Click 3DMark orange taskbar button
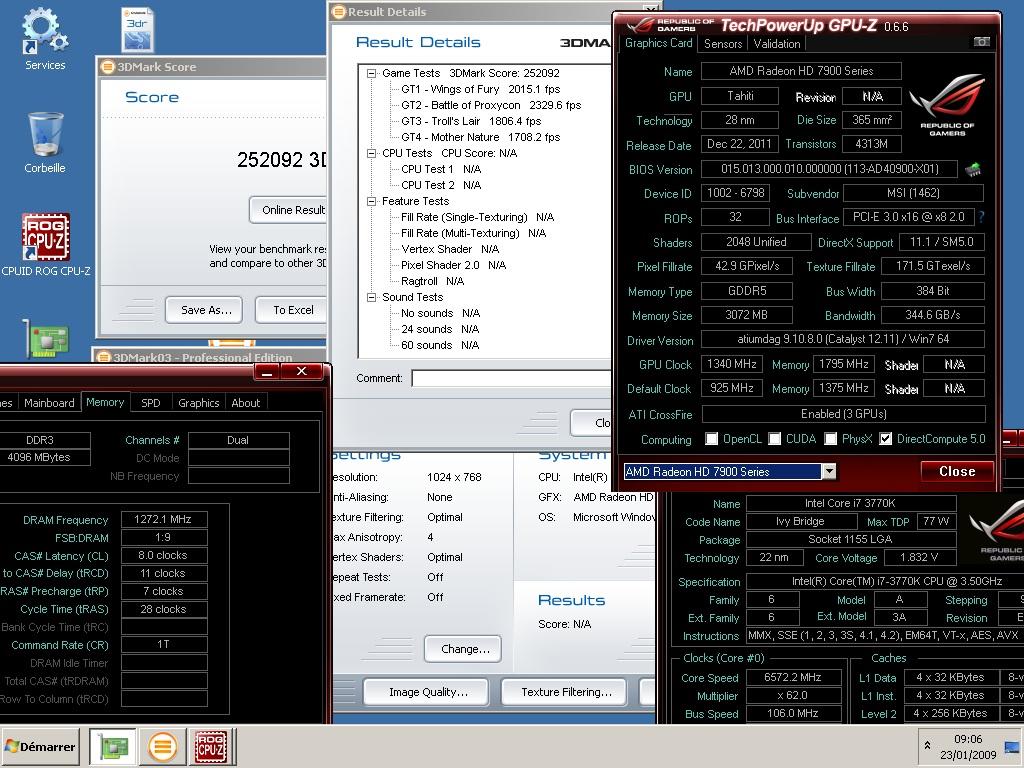This screenshot has height=768, width=1024. (163, 746)
